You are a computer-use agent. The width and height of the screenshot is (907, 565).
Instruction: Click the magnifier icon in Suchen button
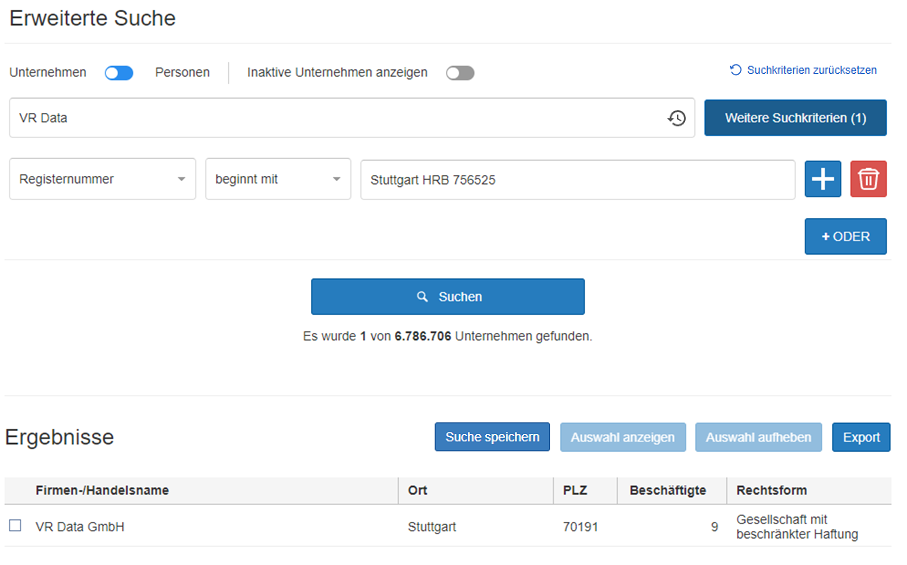(422, 297)
